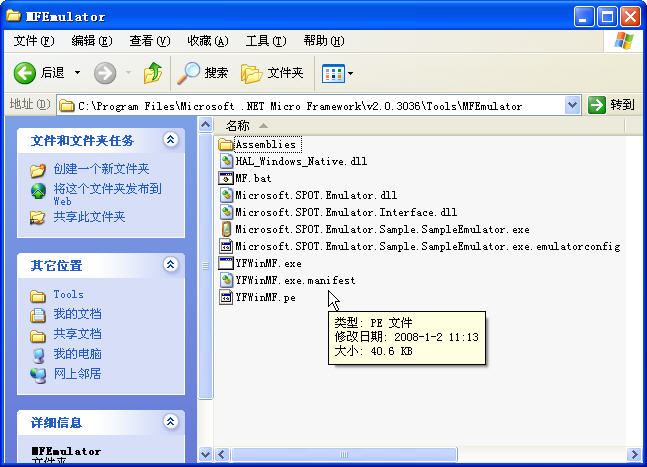
Task: Open the address bar dropdown arrow
Action: pyautogui.click(x=572, y=105)
